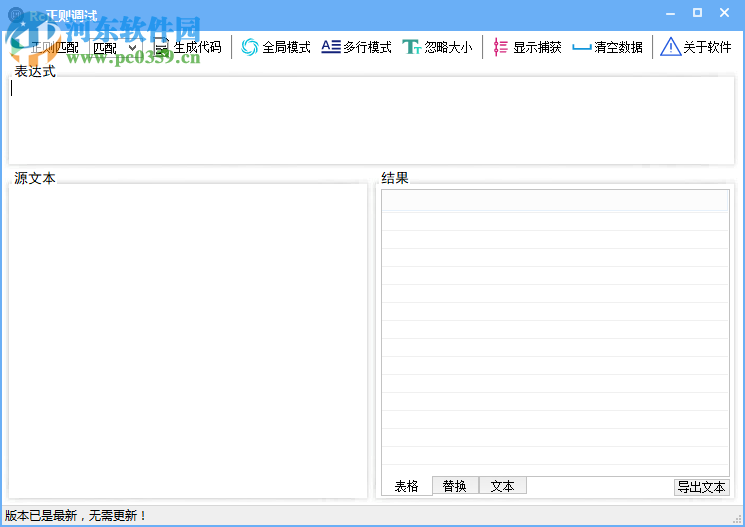The height and width of the screenshot is (527, 745).
Task: Select the first row in results table
Action: pyautogui.click(x=555, y=221)
